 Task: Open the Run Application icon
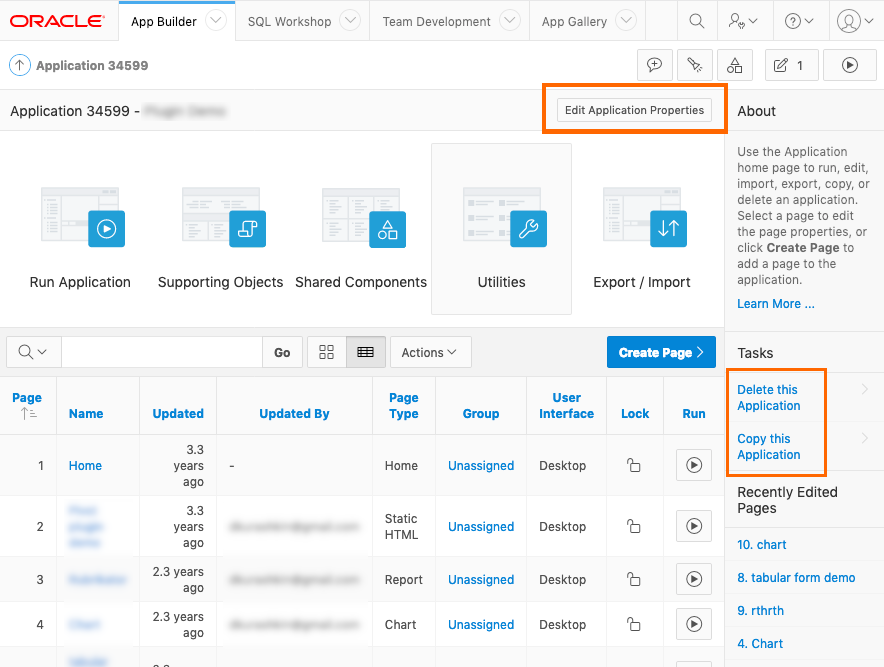(x=83, y=218)
